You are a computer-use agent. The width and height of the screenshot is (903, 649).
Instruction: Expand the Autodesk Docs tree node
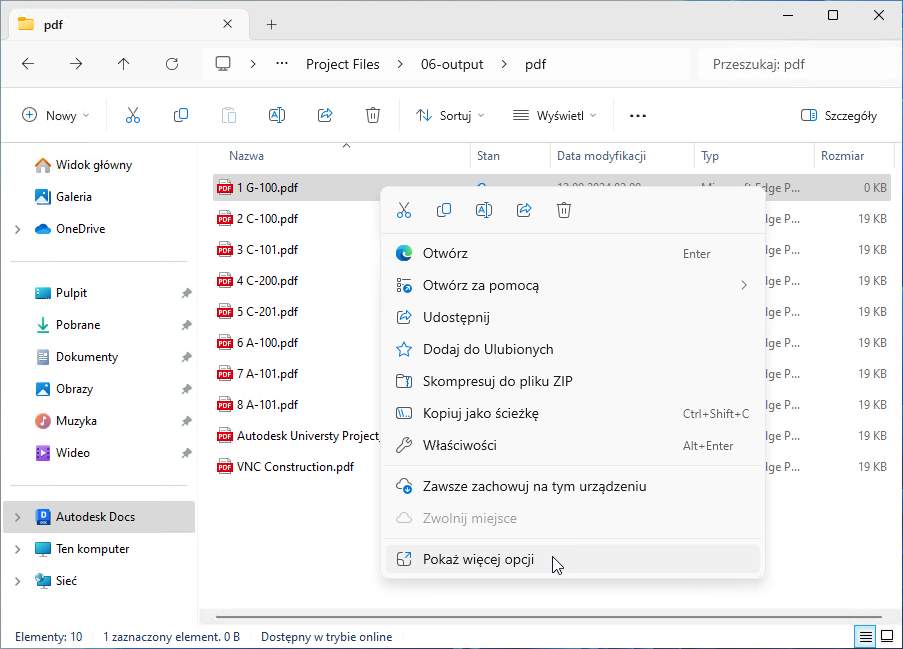click(17, 517)
